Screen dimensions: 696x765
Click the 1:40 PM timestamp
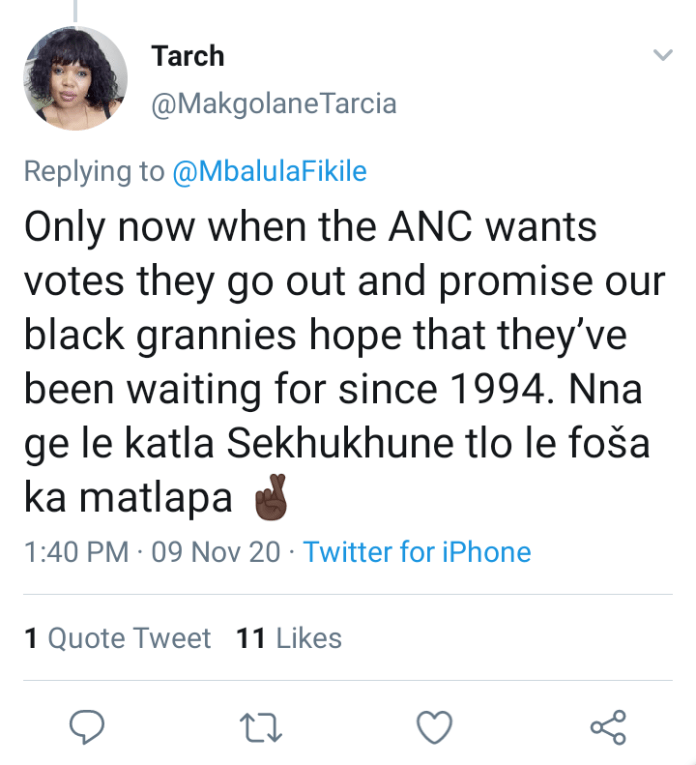pyautogui.click(x=74, y=552)
